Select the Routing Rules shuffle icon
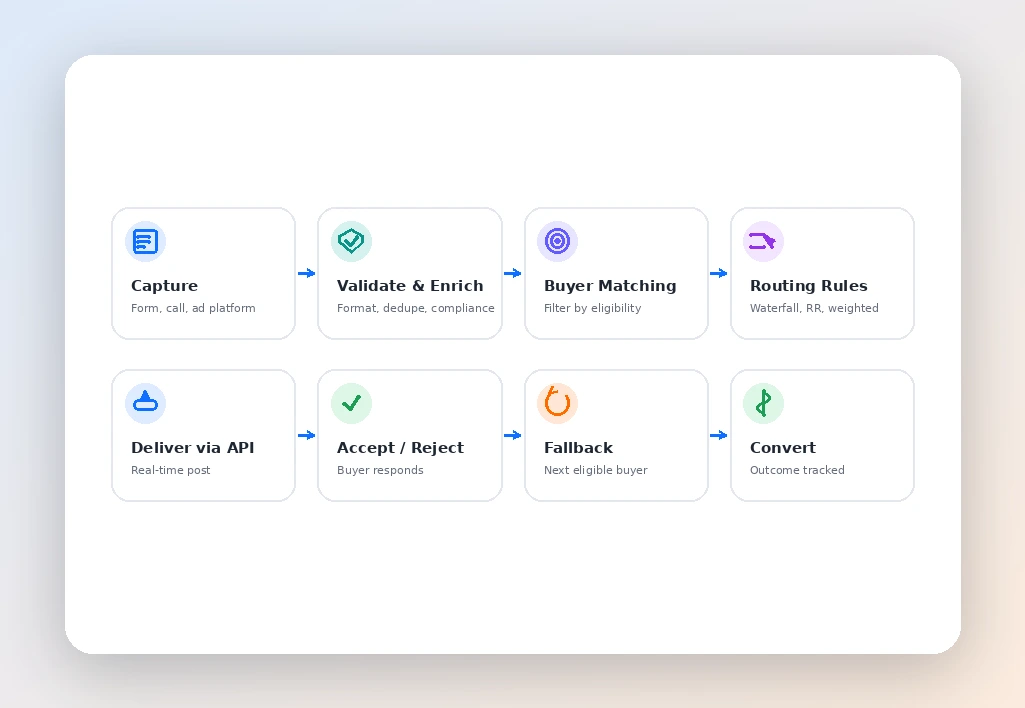1025x708 pixels. coord(763,241)
